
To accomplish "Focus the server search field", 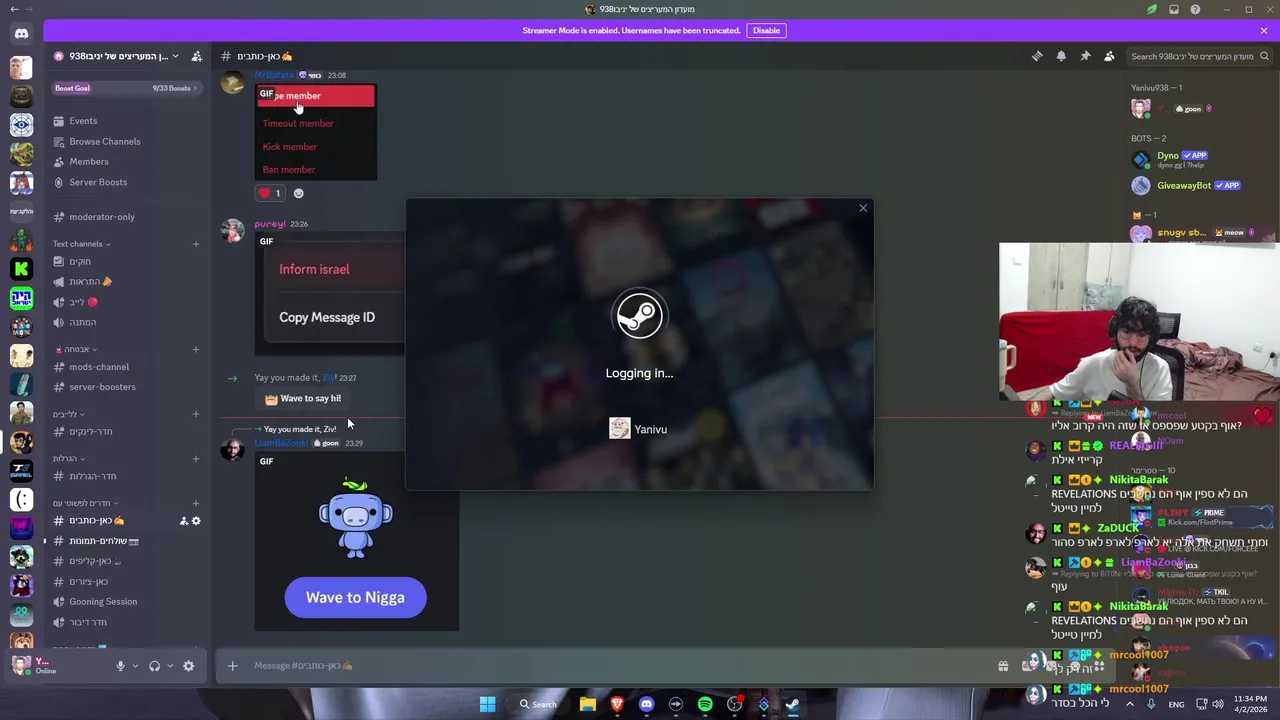I will pyautogui.click(x=1197, y=56).
